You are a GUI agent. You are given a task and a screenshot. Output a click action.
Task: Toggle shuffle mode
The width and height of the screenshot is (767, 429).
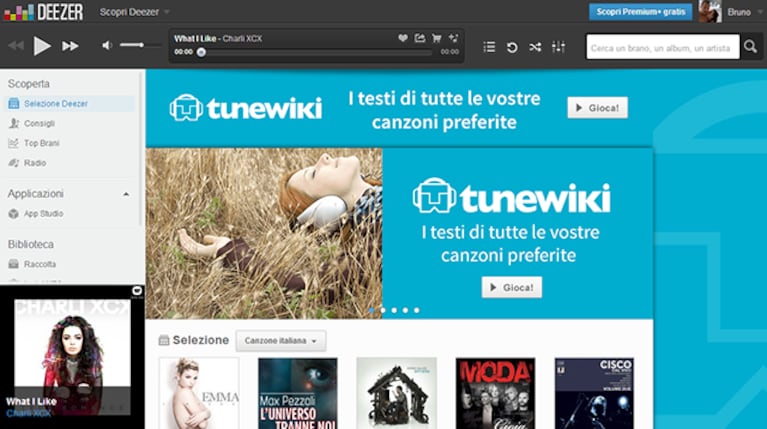click(x=535, y=47)
